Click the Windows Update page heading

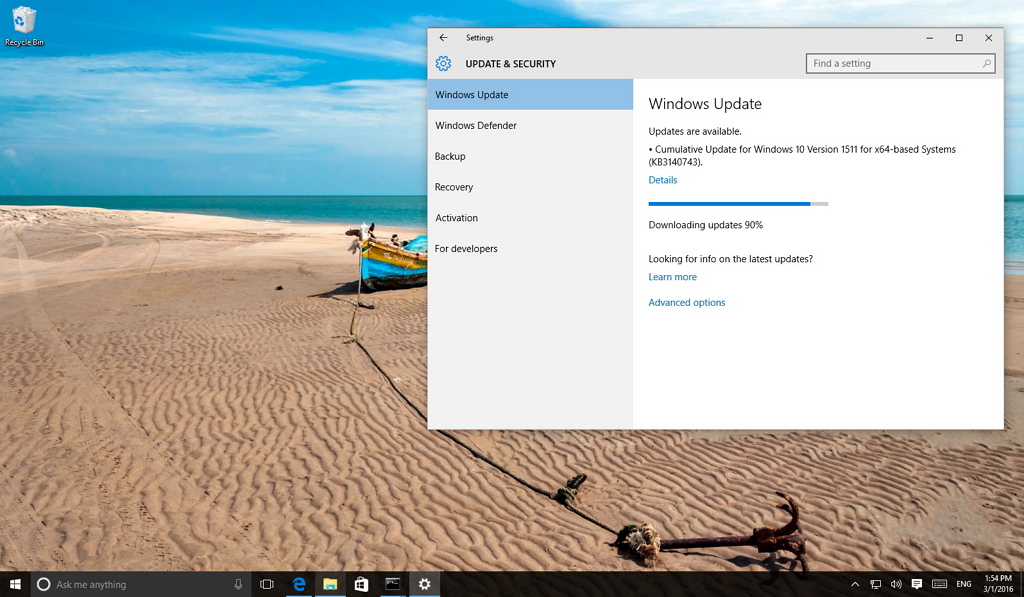[705, 104]
